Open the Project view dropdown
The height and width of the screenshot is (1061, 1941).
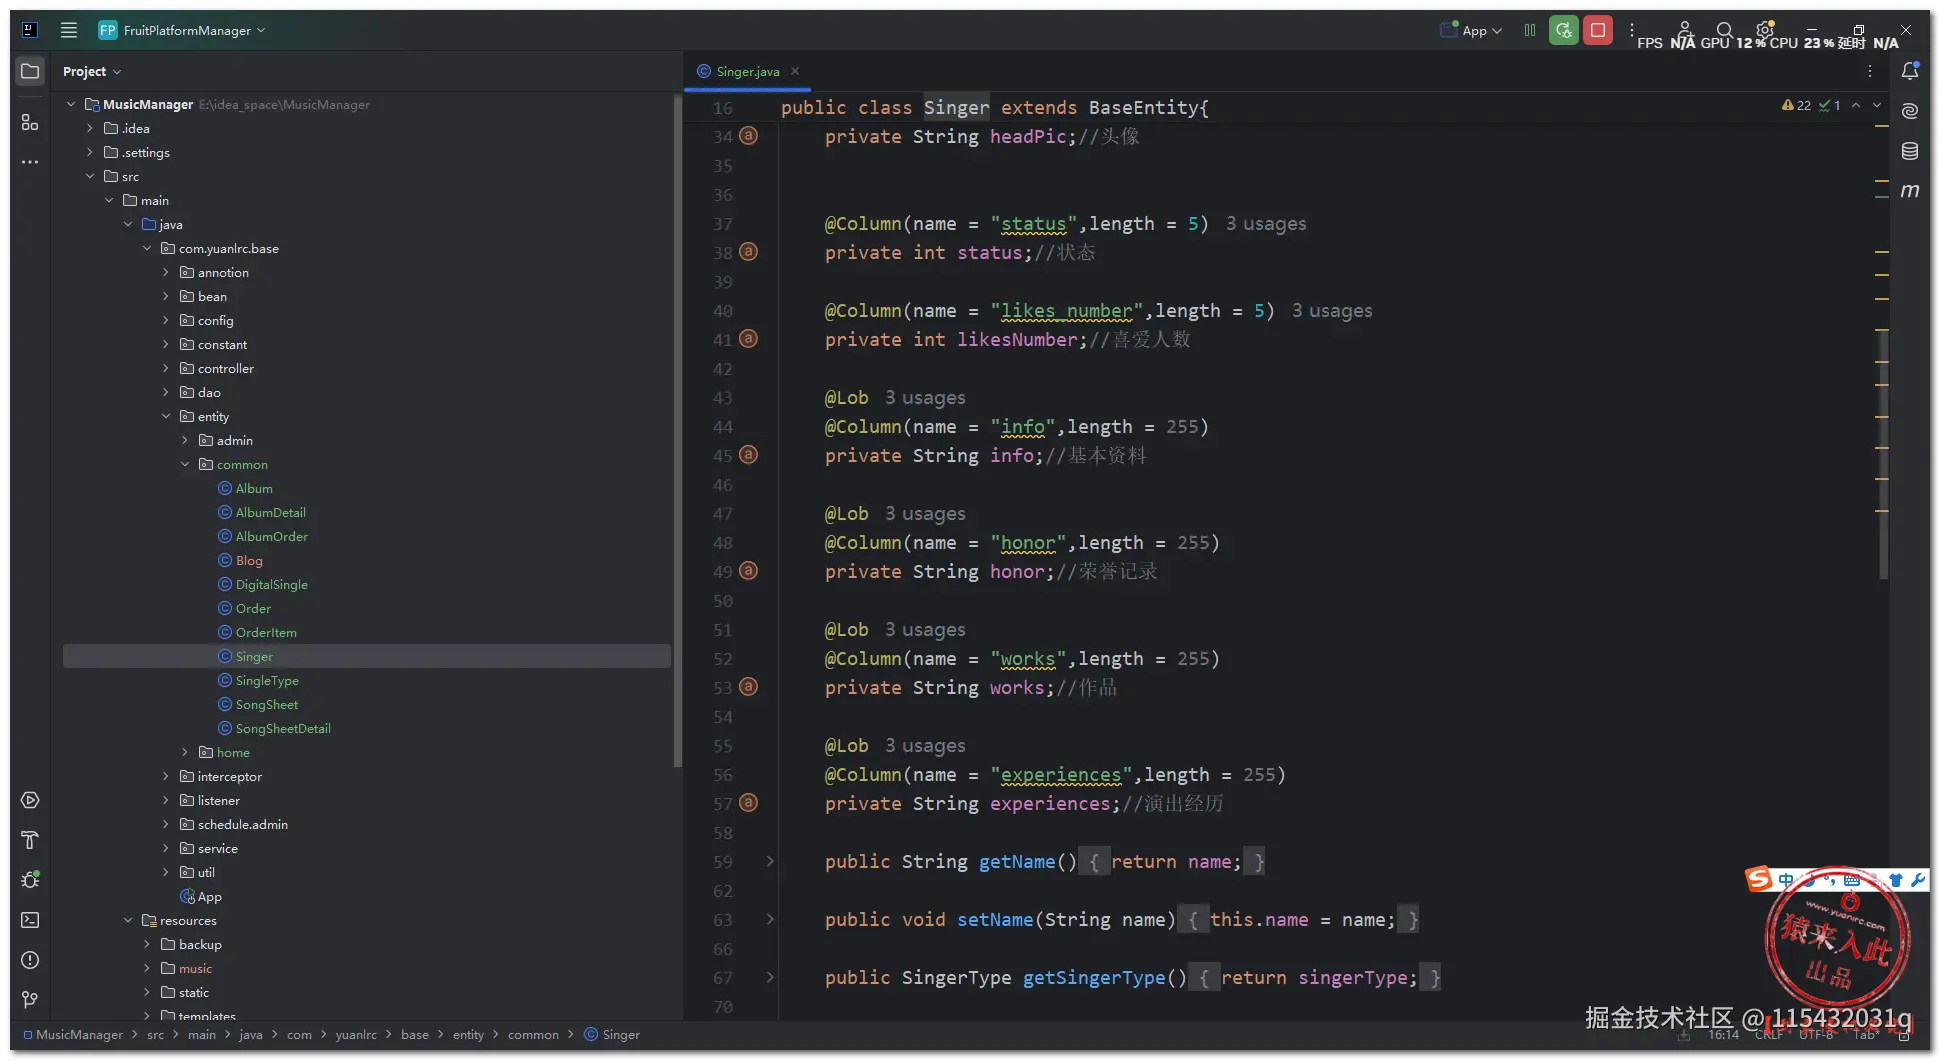click(x=91, y=71)
